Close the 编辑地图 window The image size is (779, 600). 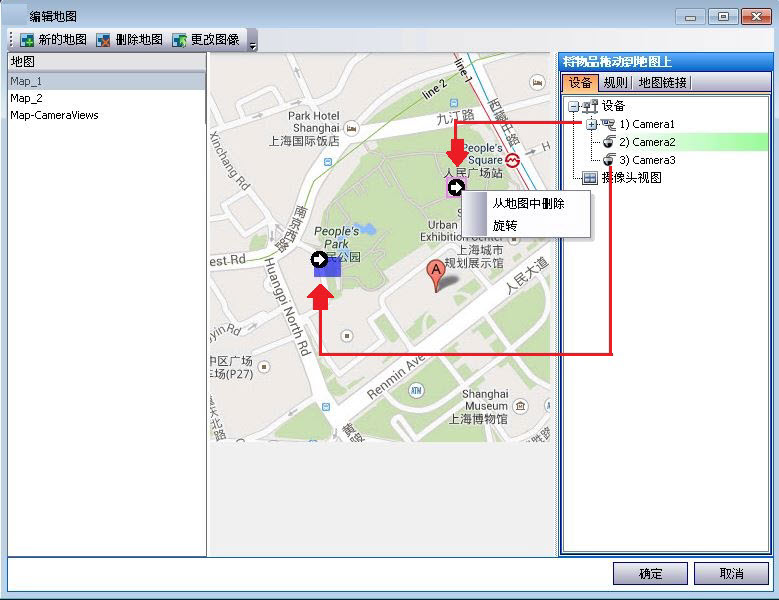756,17
